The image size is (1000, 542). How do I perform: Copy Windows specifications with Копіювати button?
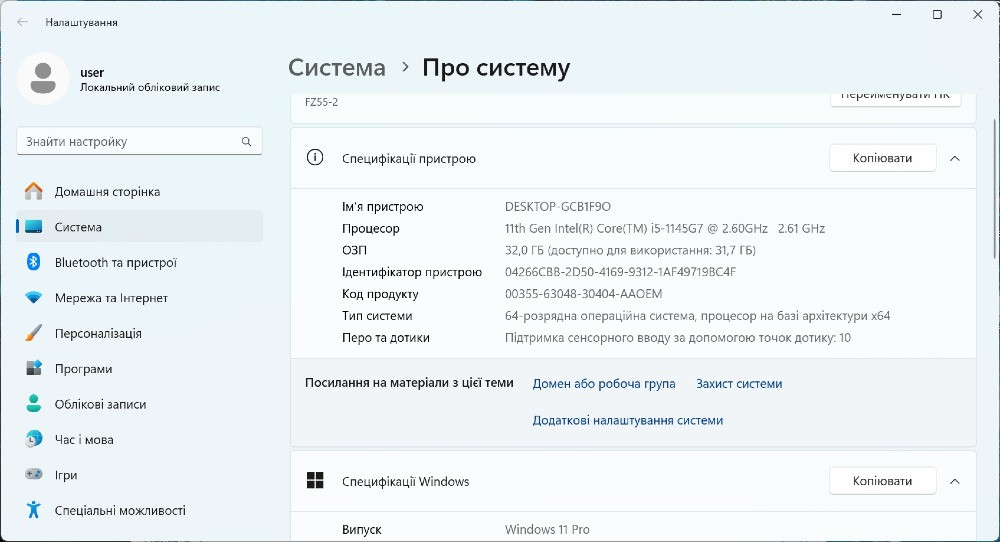pos(882,481)
